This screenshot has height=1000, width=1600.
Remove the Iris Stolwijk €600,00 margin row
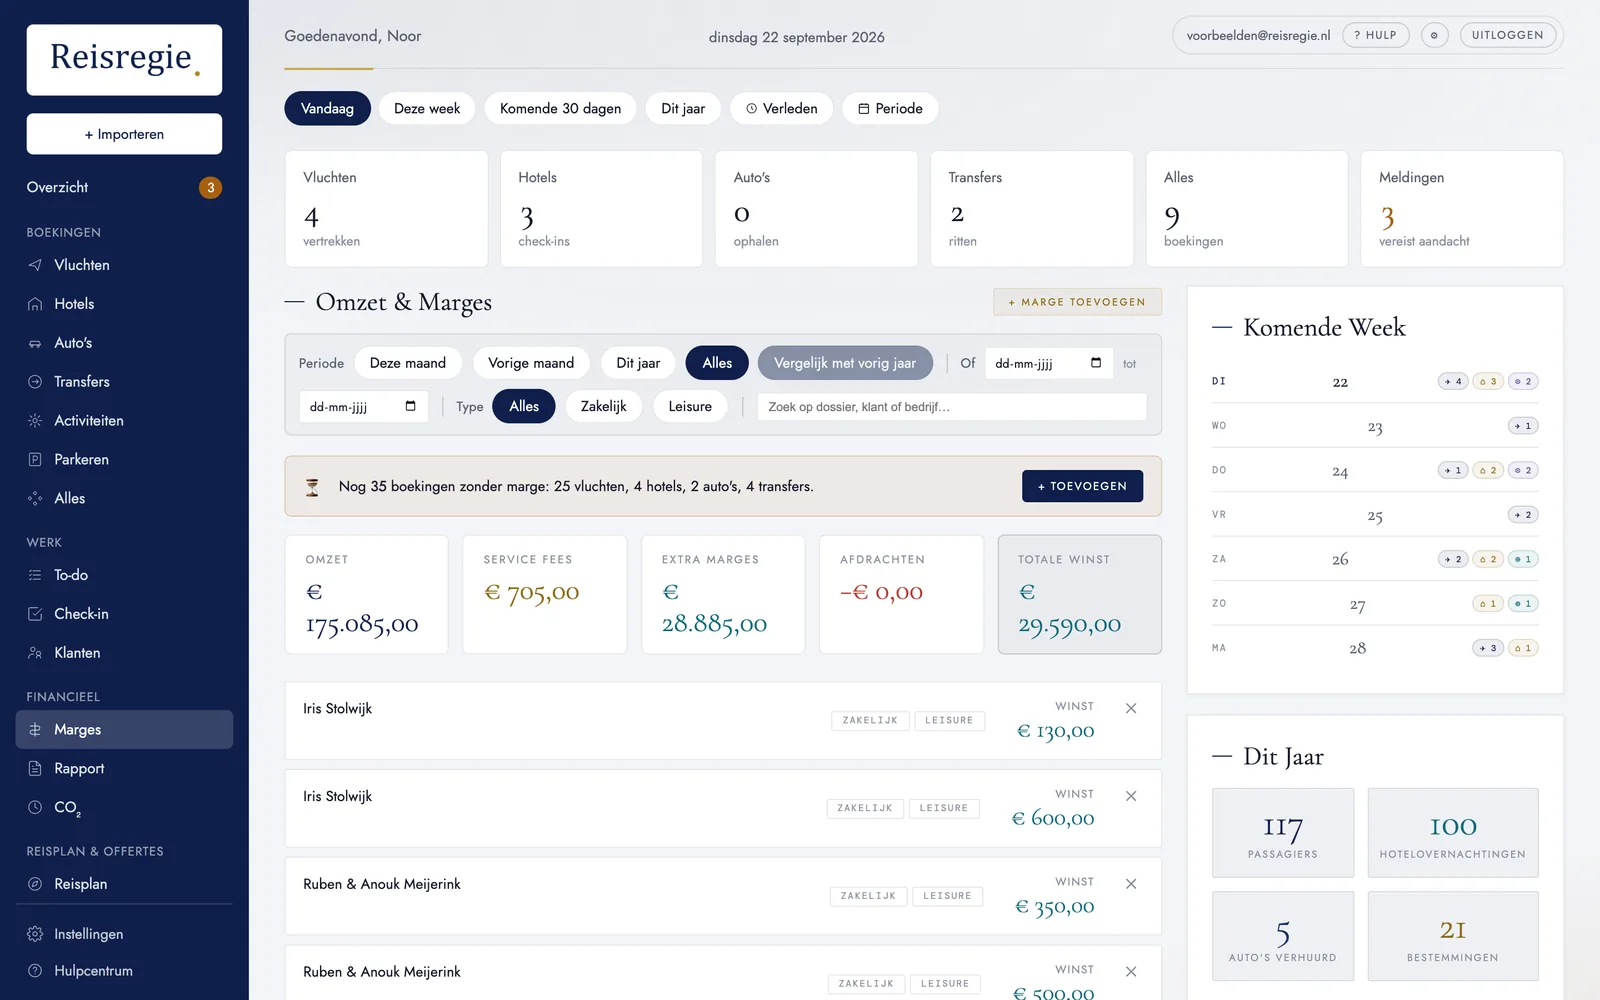point(1131,796)
